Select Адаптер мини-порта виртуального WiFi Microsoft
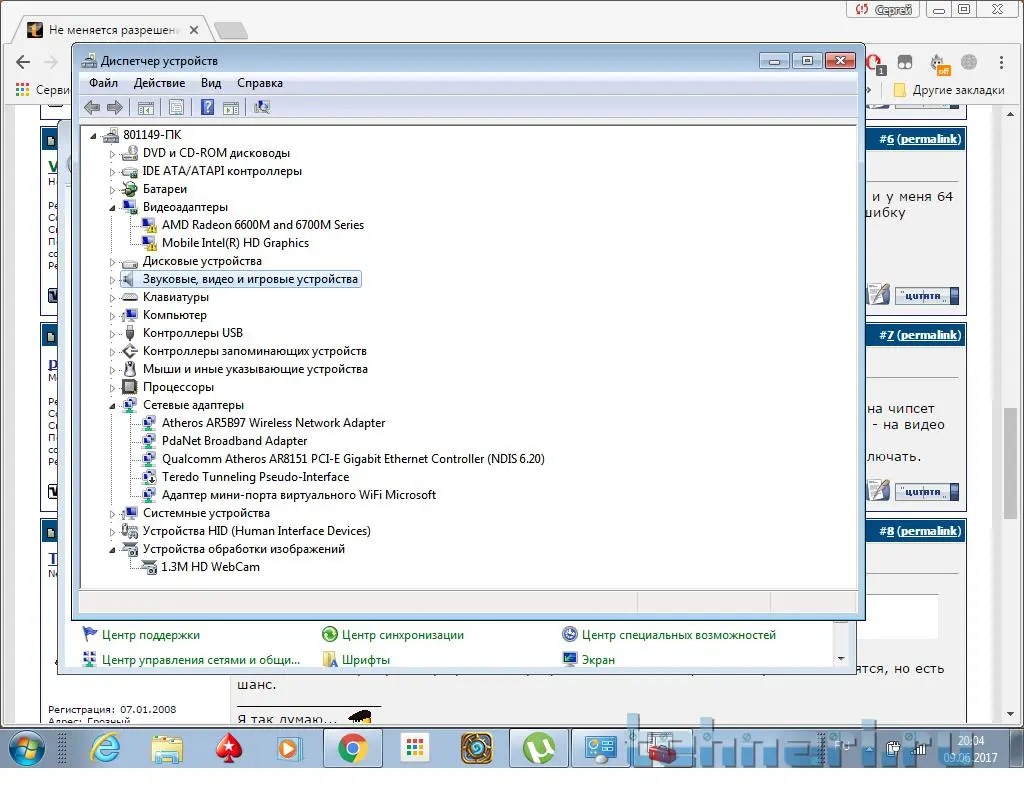 pyautogui.click(x=298, y=495)
